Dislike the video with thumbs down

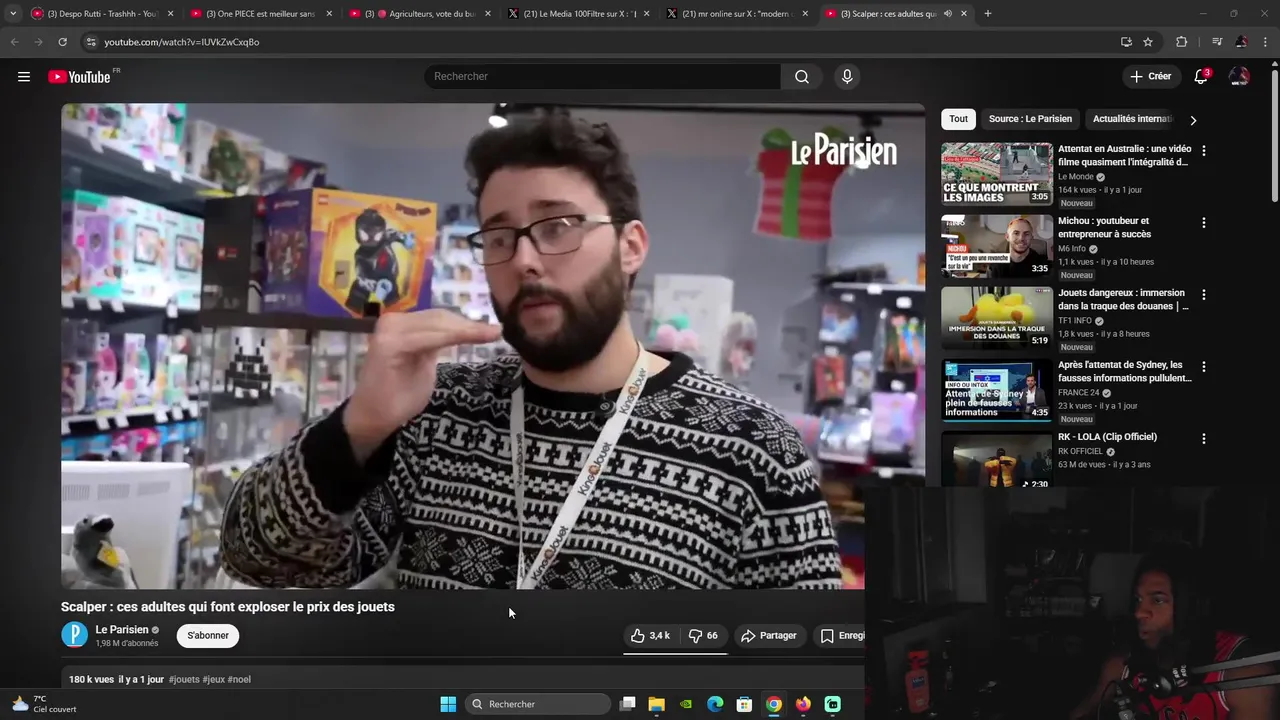pyautogui.click(x=703, y=635)
